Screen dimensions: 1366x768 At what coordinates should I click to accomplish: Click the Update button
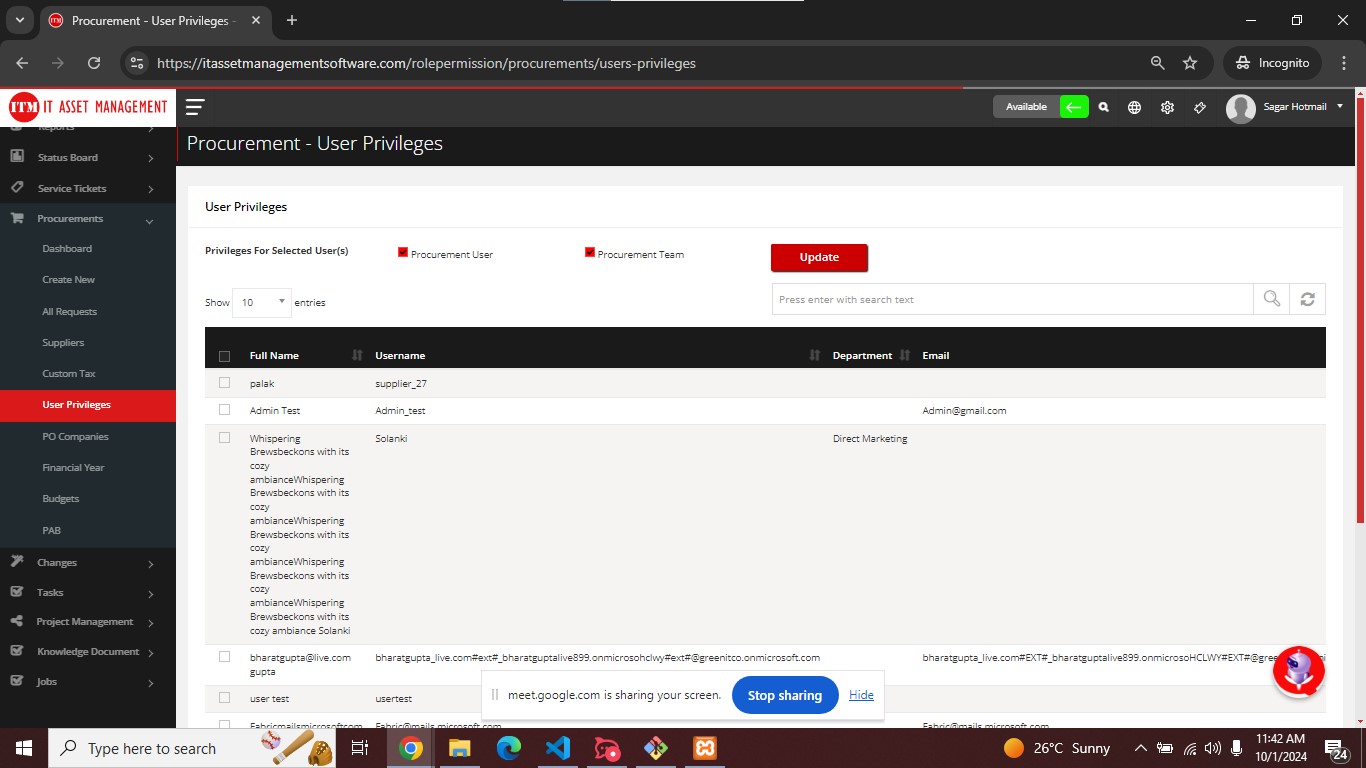pyautogui.click(x=819, y=257)
